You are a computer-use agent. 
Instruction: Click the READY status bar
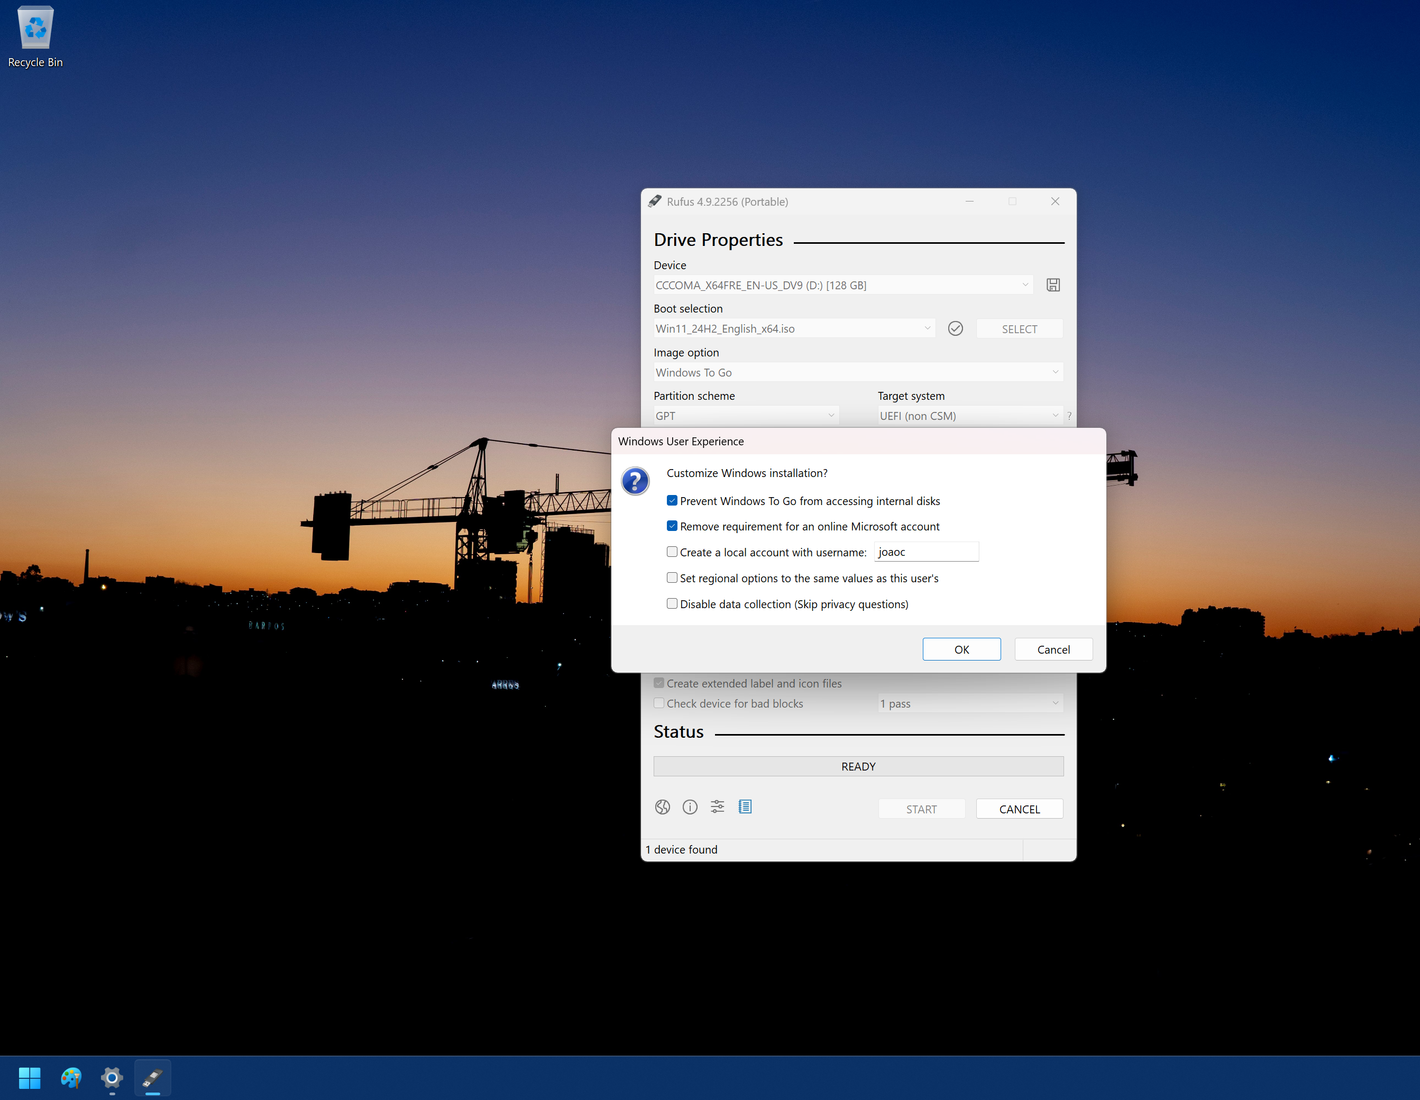click(858, 765)
